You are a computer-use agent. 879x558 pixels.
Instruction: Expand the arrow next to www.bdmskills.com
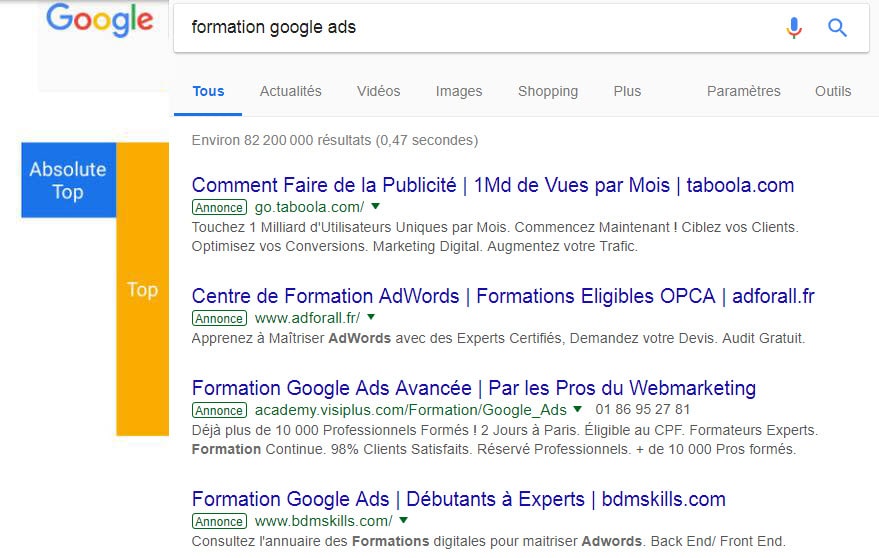403,520
